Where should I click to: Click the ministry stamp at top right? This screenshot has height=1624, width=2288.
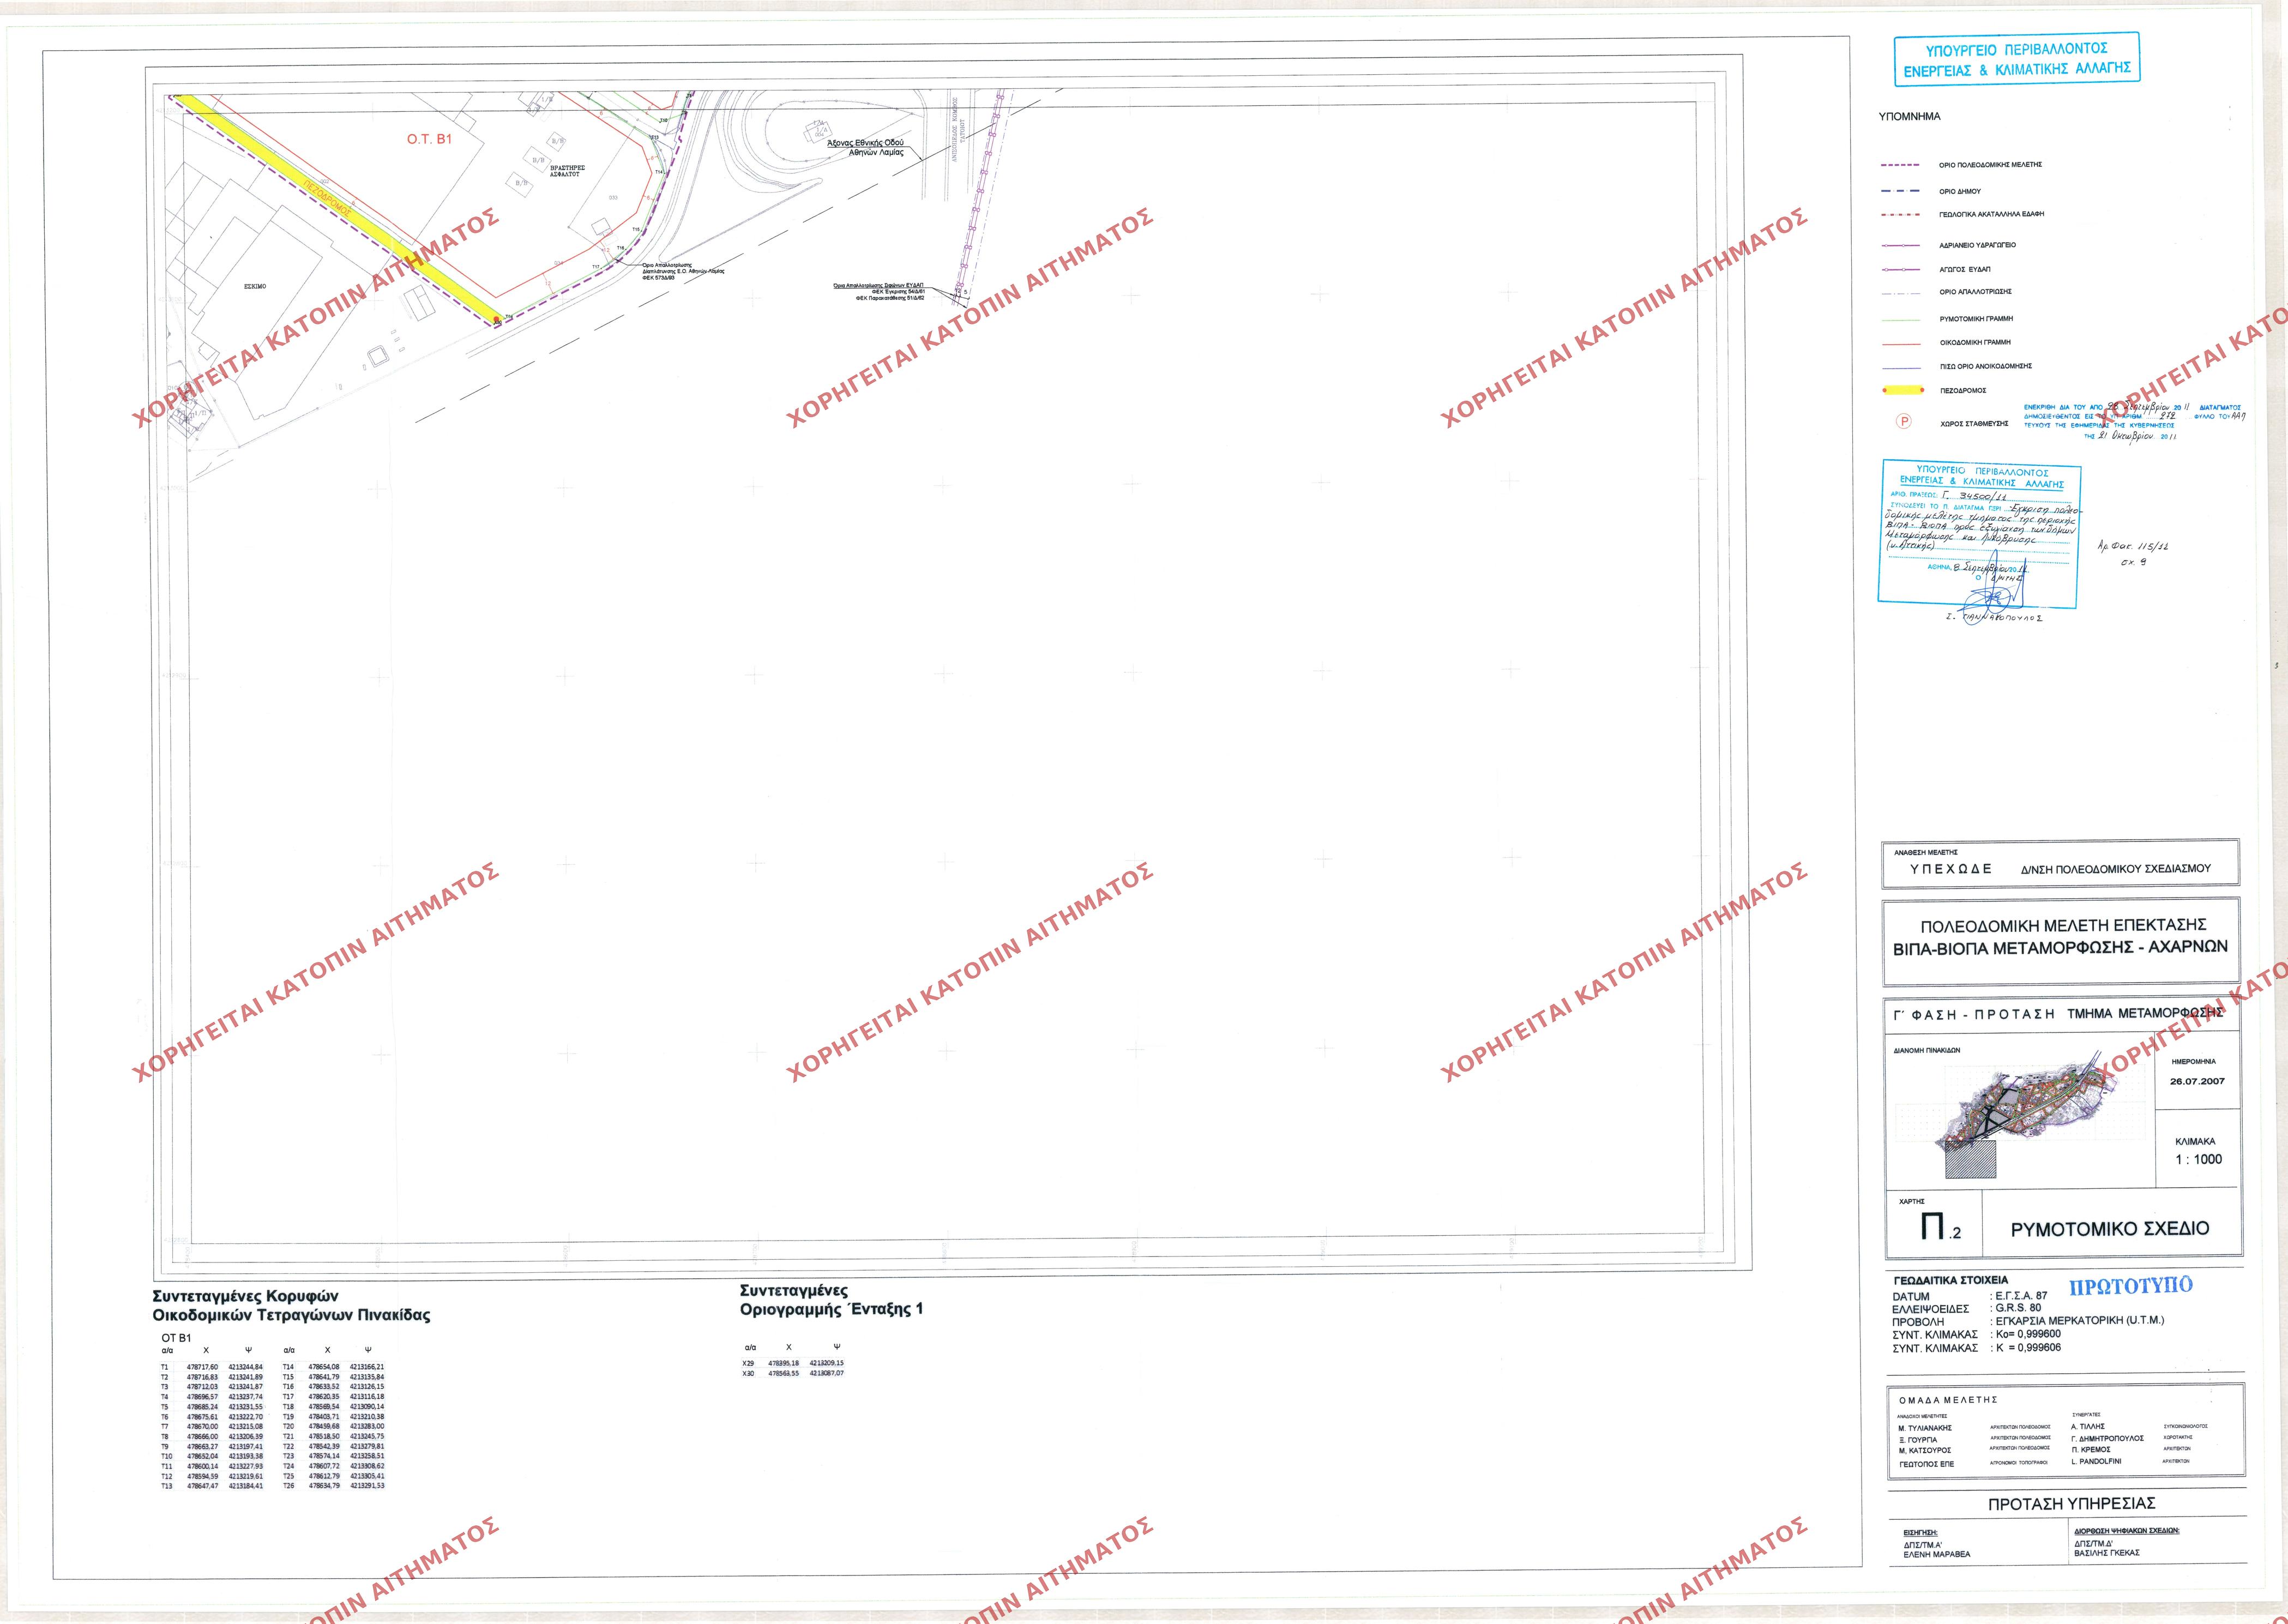[2017, 59]
